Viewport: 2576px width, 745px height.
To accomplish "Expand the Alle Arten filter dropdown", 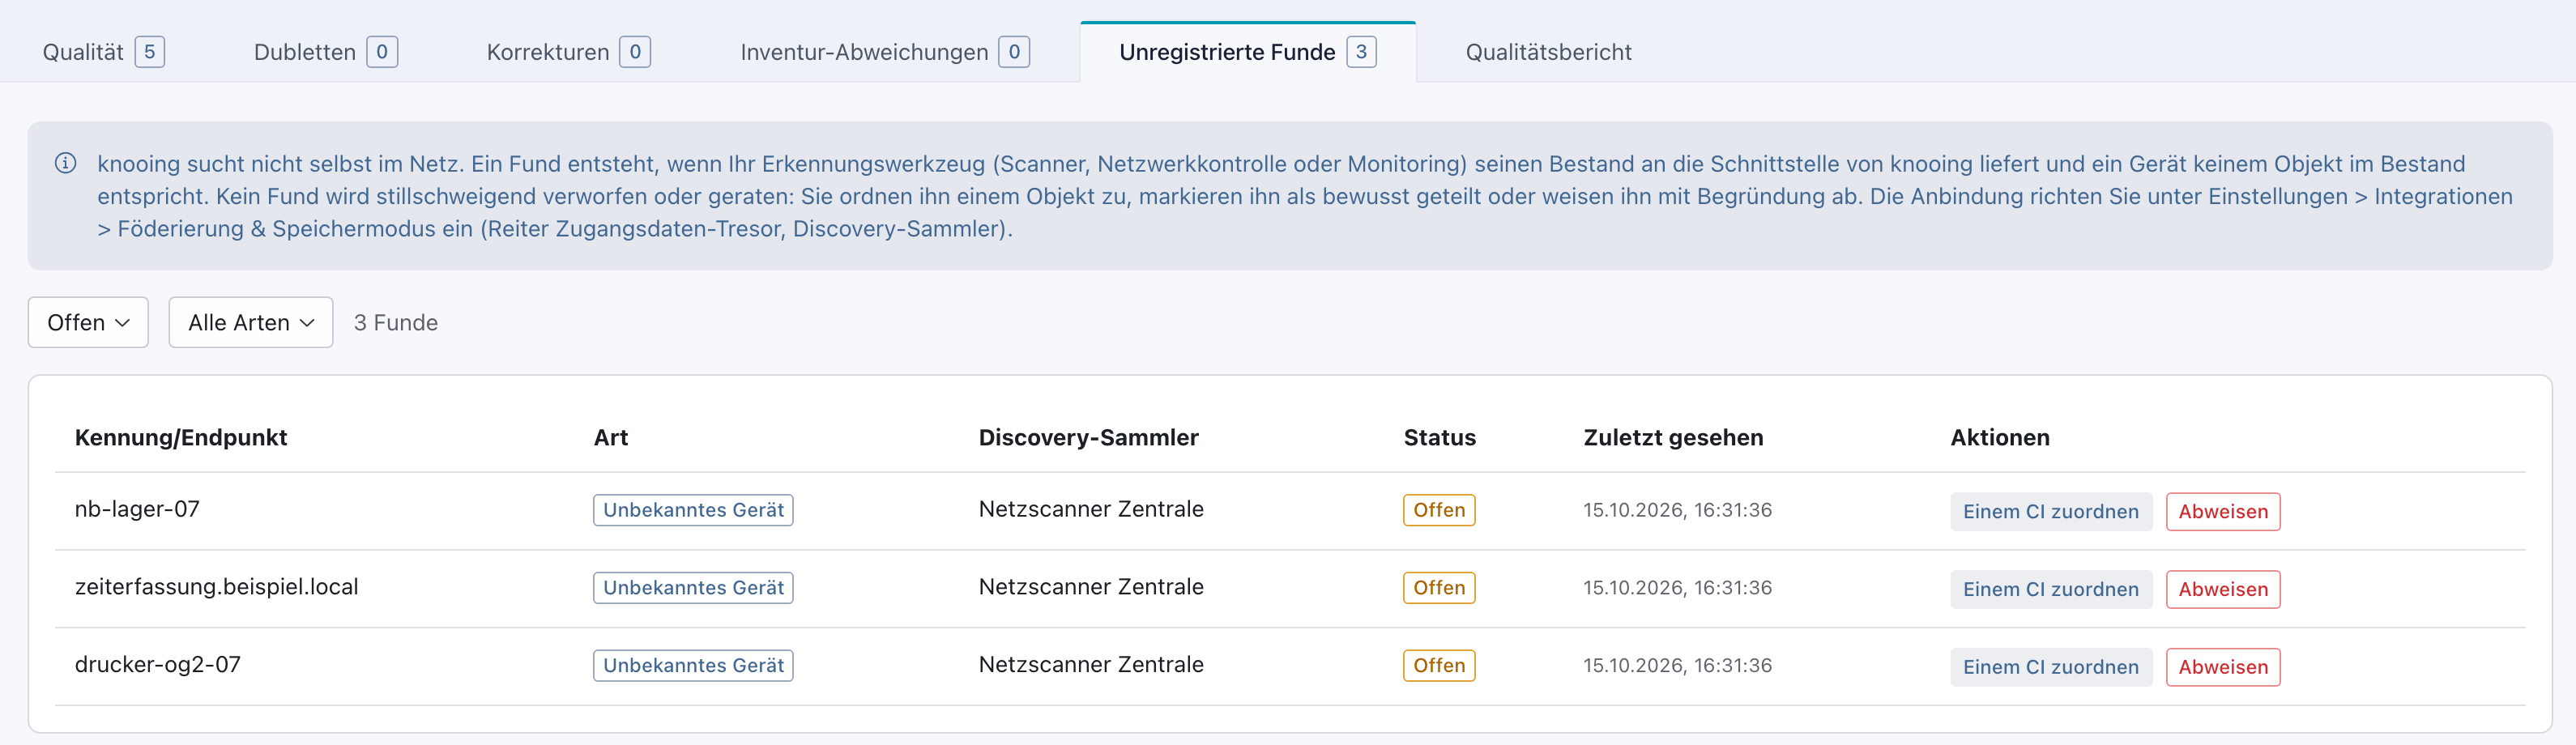I will click(251, 322).
